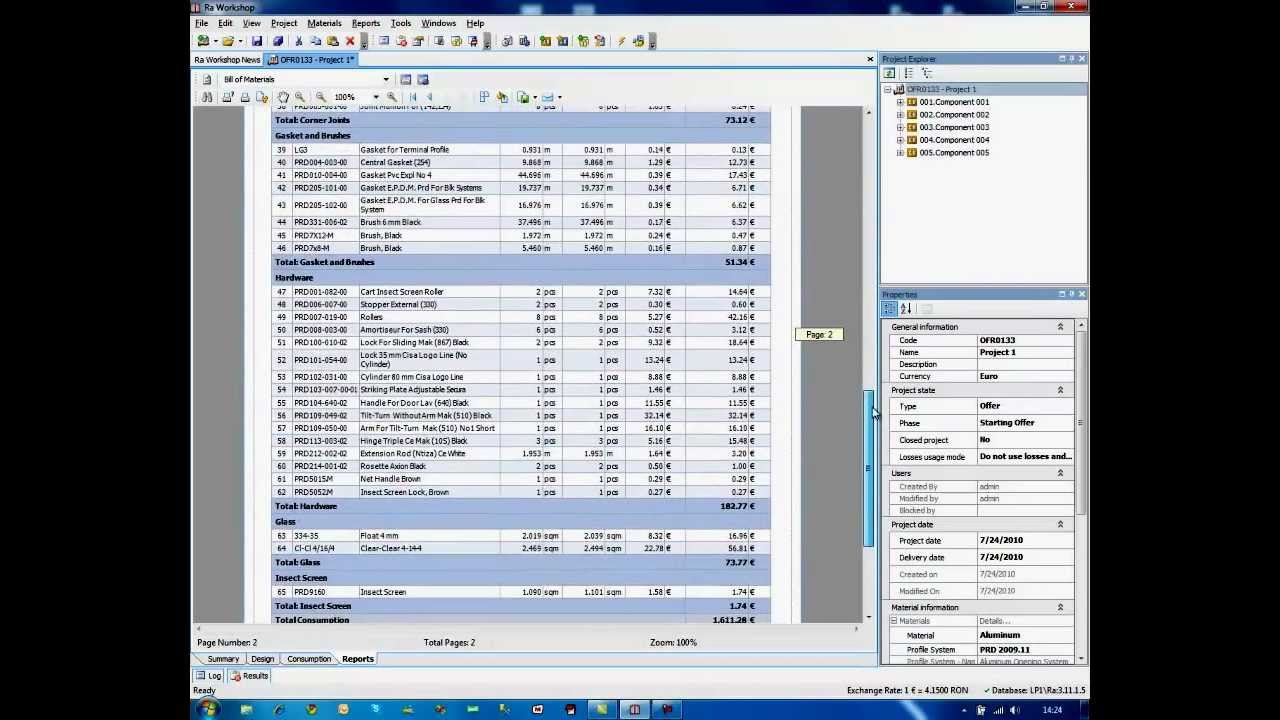
Task: Click the Name field Project 1
Action: tap(1026, 352)
